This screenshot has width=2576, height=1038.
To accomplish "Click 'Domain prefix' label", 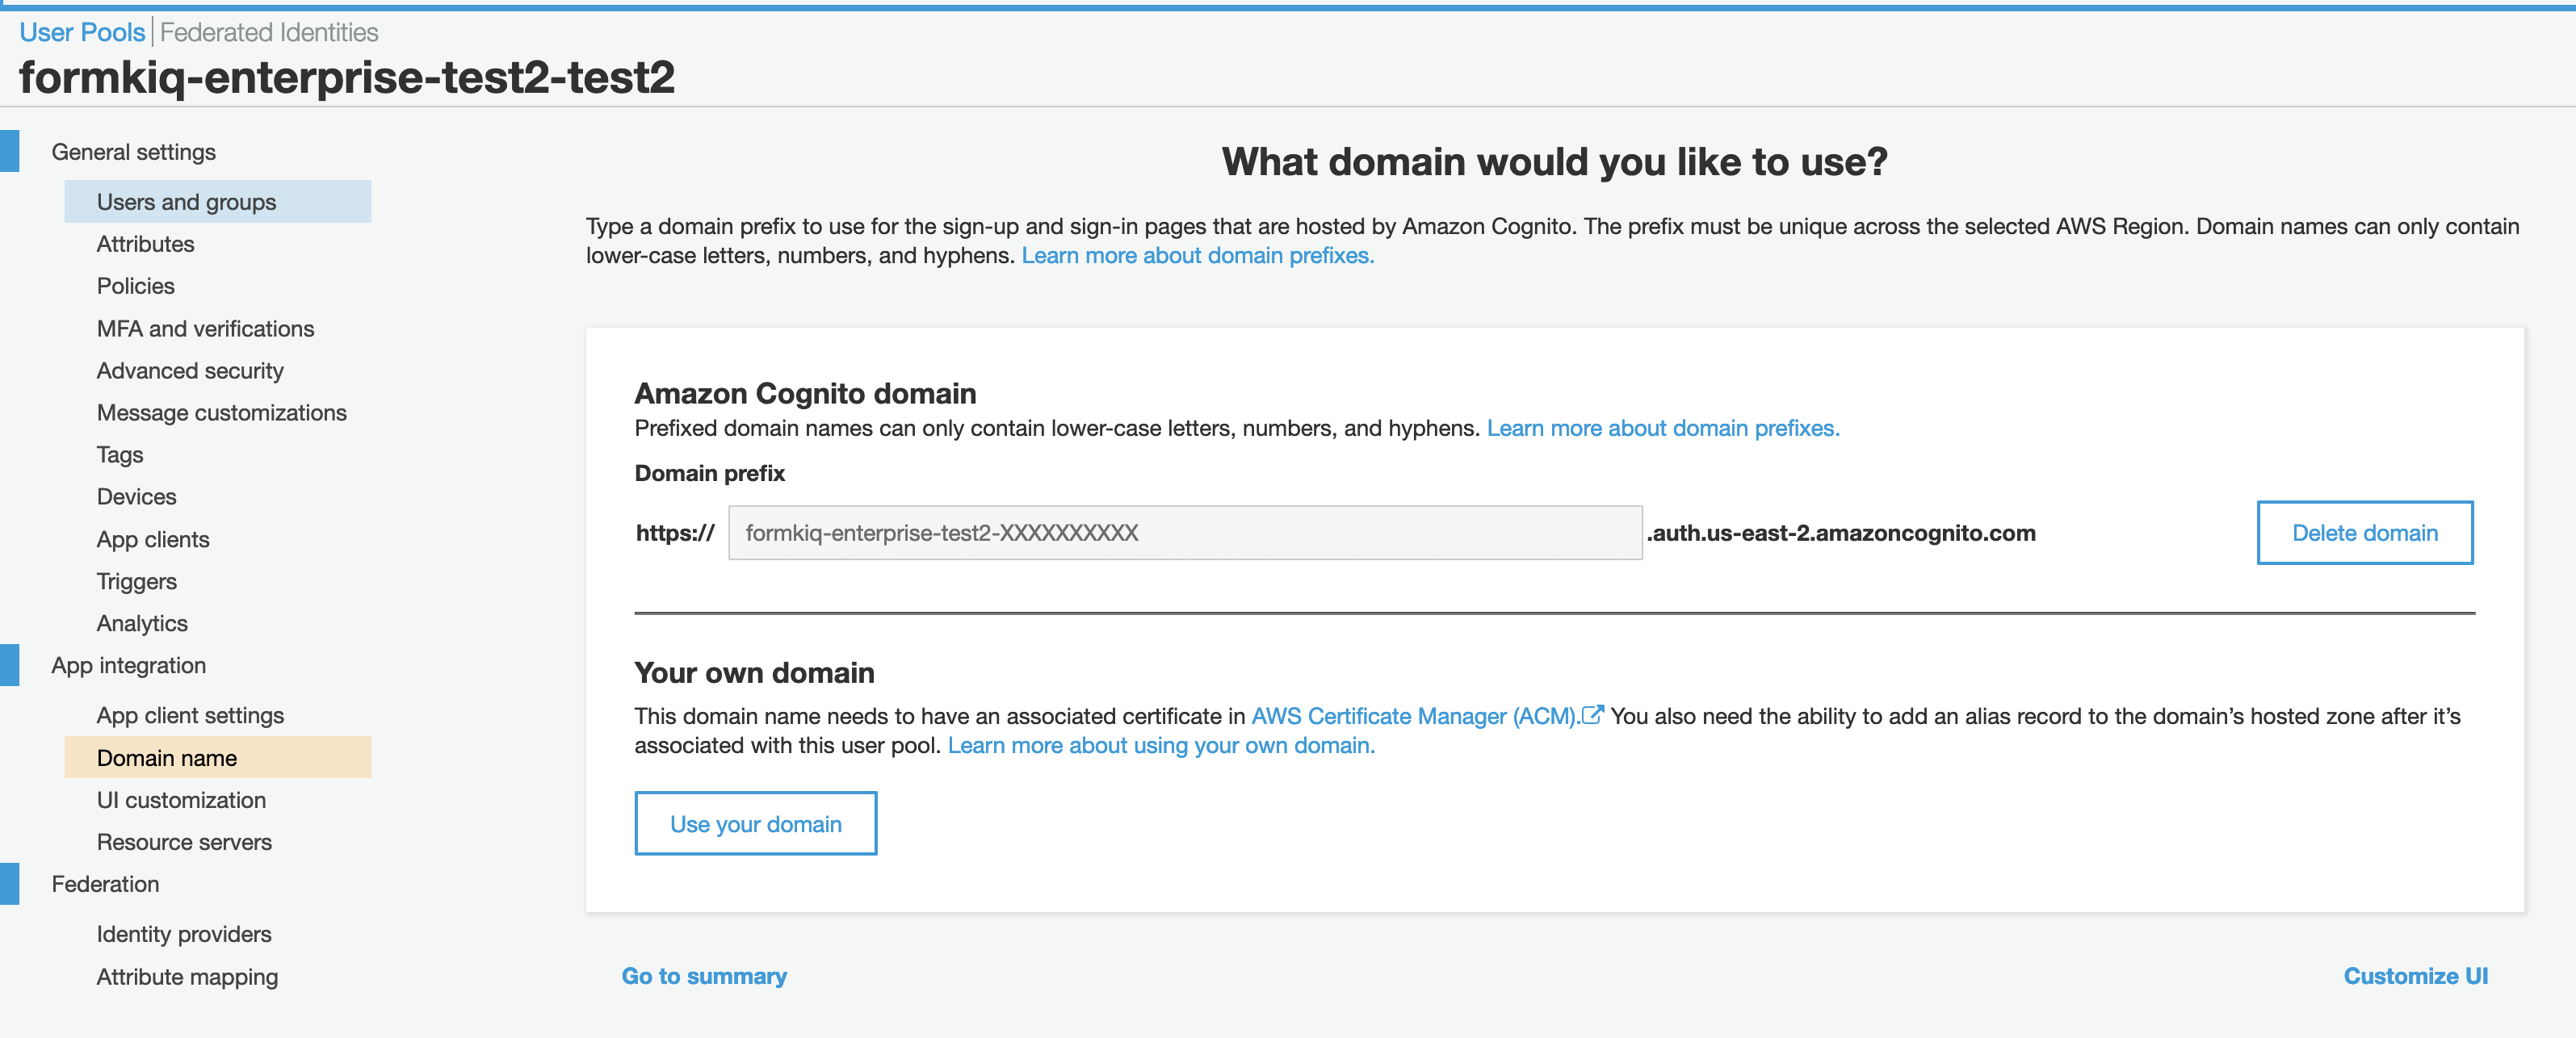I will pos(710,474).
